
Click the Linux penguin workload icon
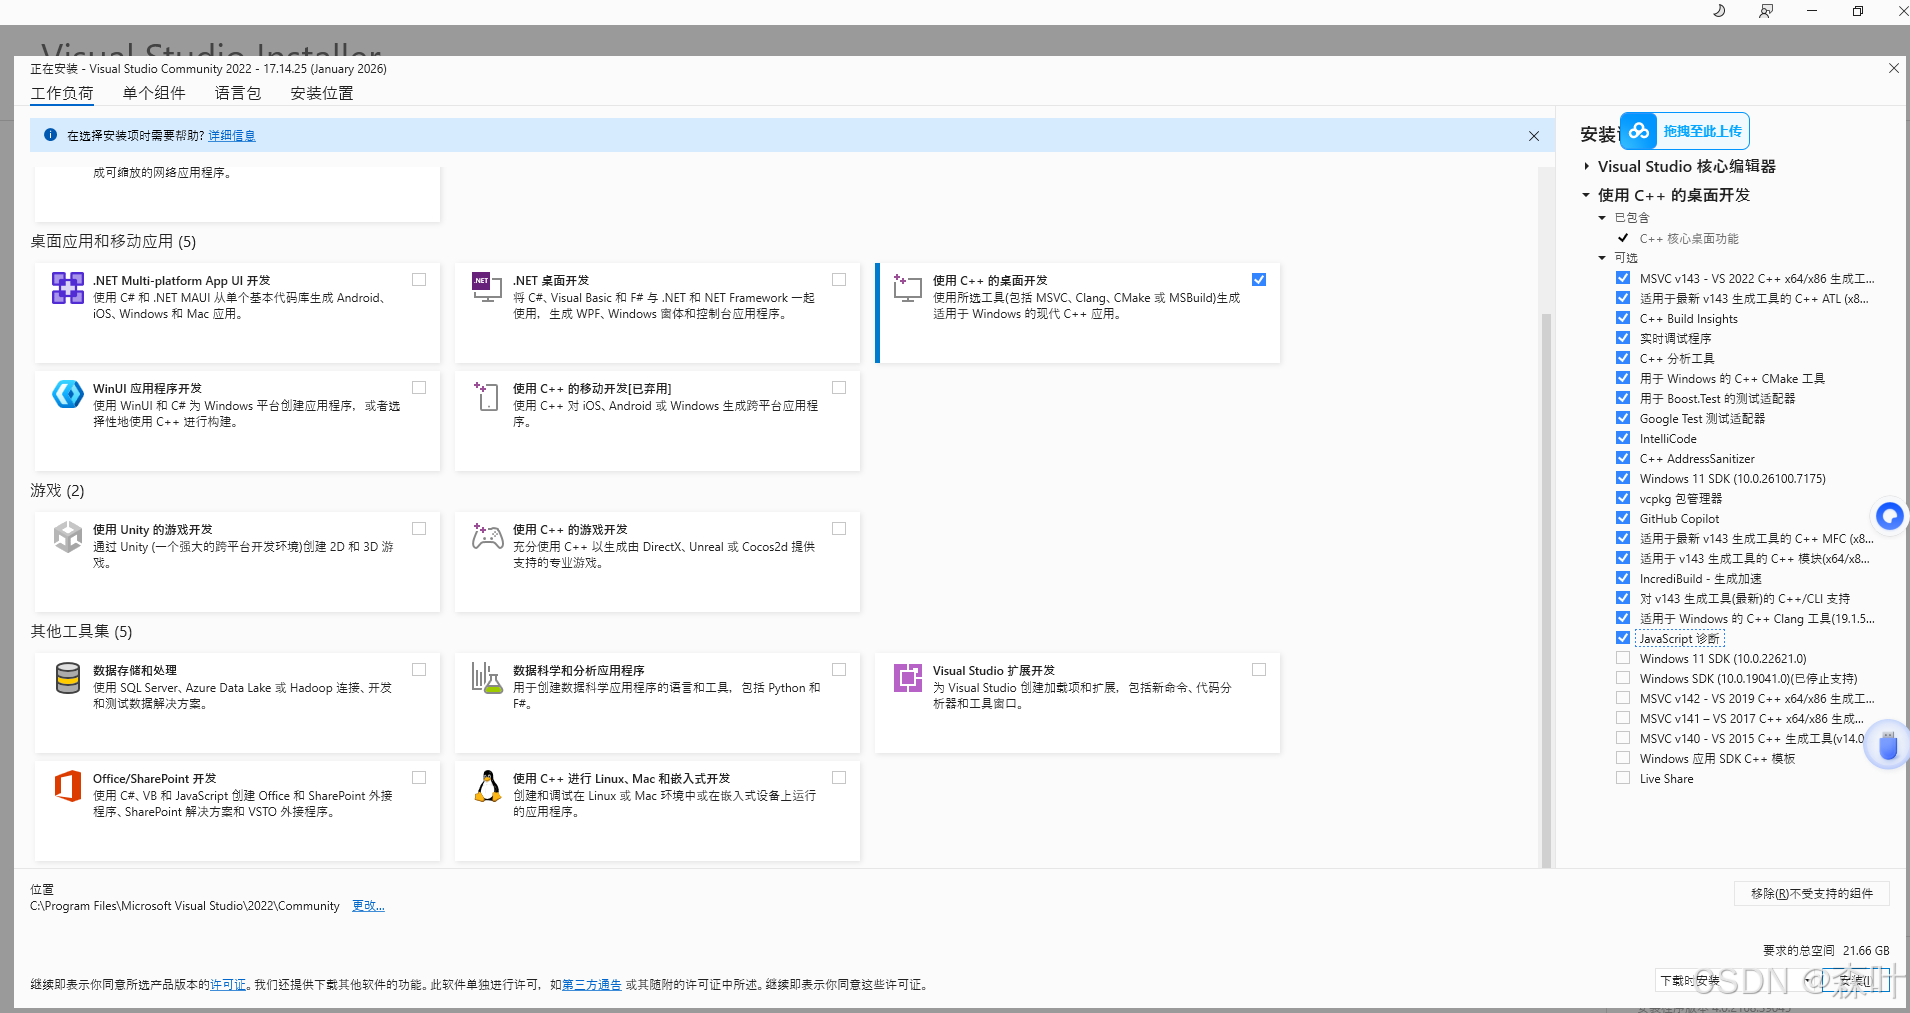488,786
